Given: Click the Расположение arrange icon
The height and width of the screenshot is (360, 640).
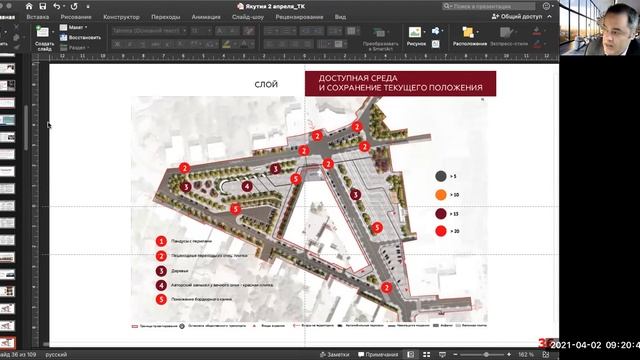Looking at the screenshot, I should click(x=468, y=32).
